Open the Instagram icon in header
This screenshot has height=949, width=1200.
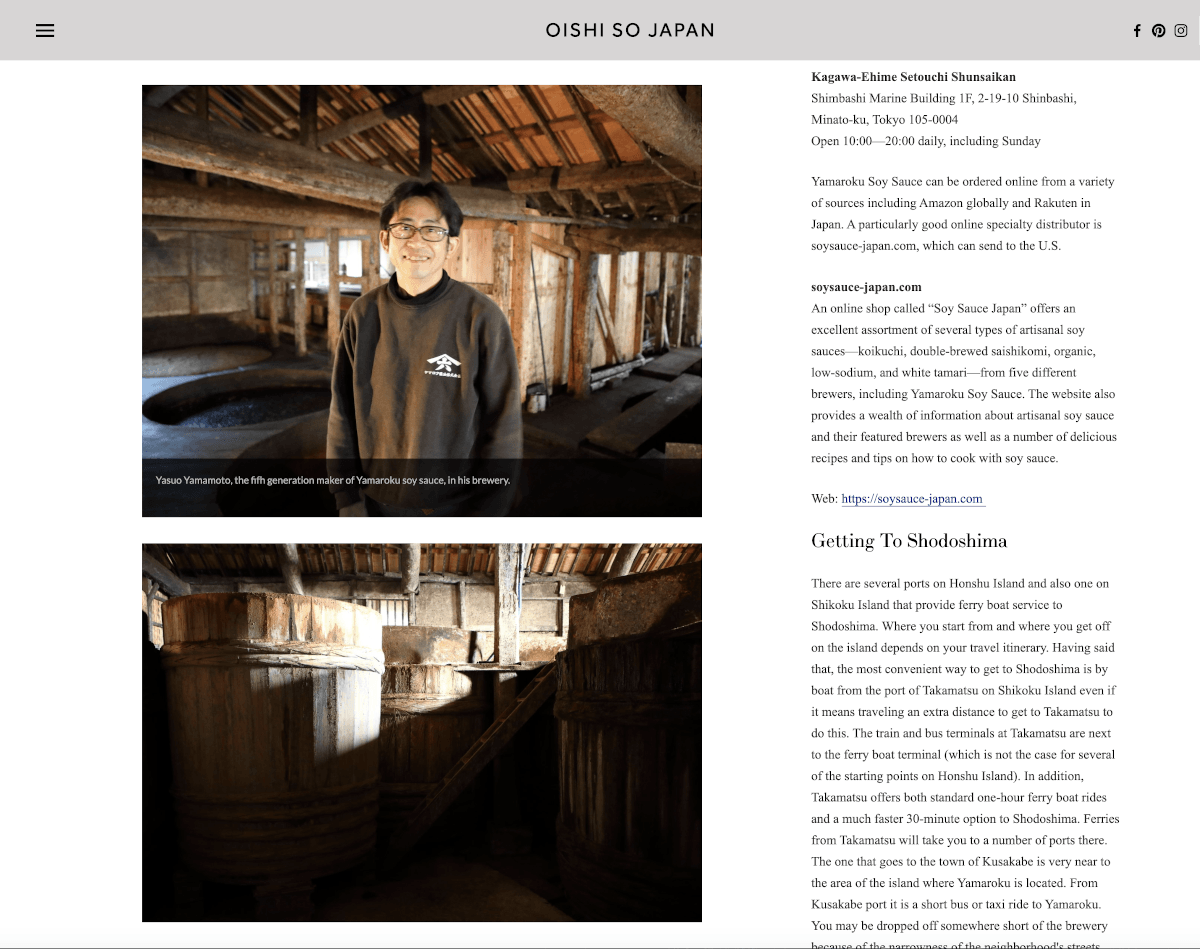tap(1181, 30)
